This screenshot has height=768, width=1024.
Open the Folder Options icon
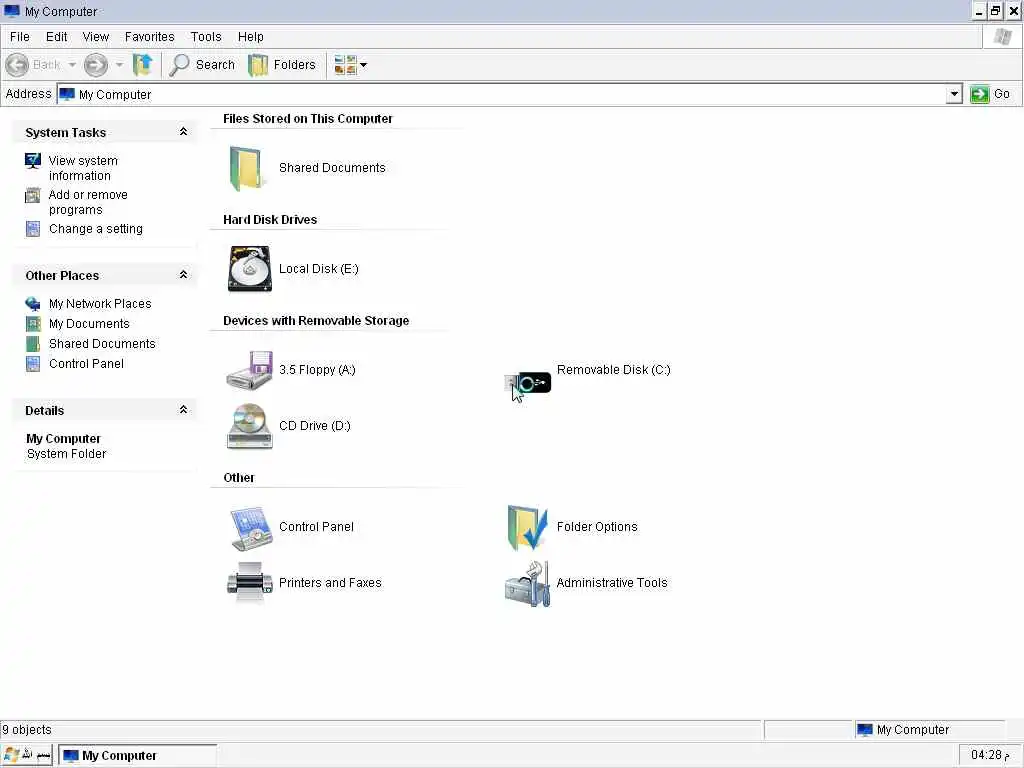528,528
